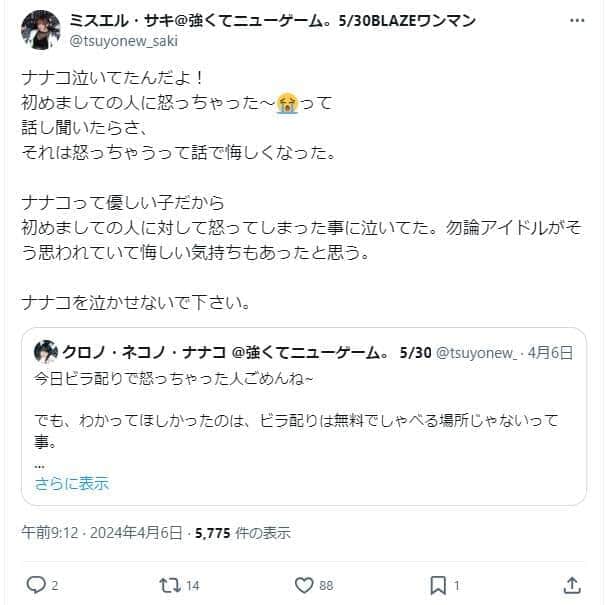This screenshot has width=607, height=605.
Task: Click the quoted handle @tsuyonew_
Action: point(476,353)
